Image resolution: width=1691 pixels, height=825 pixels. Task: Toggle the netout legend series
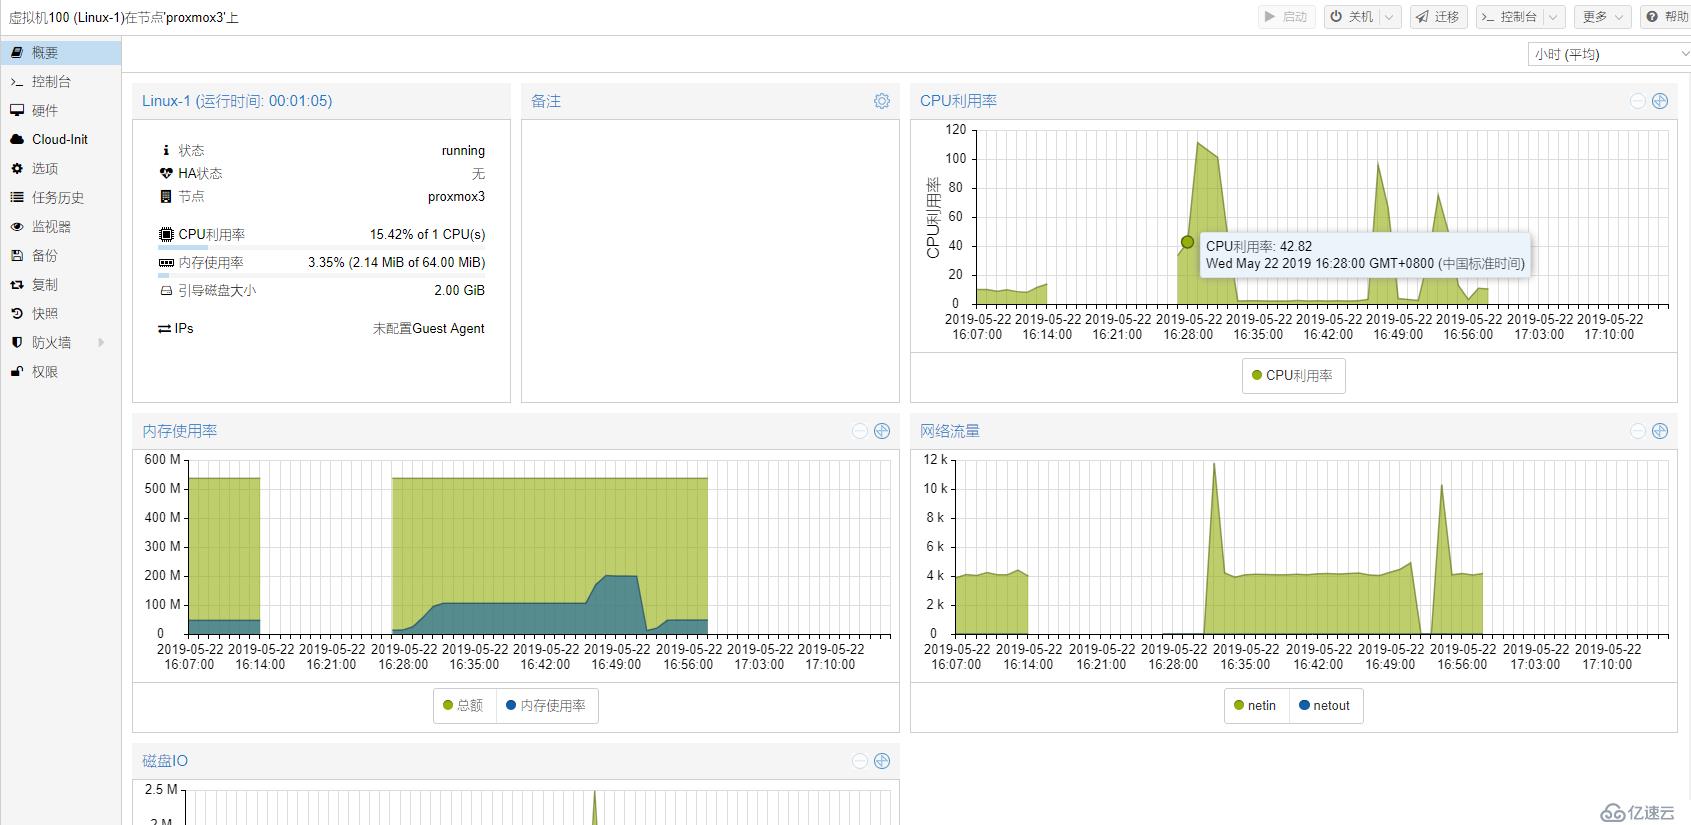click(x=1325, y=705)
